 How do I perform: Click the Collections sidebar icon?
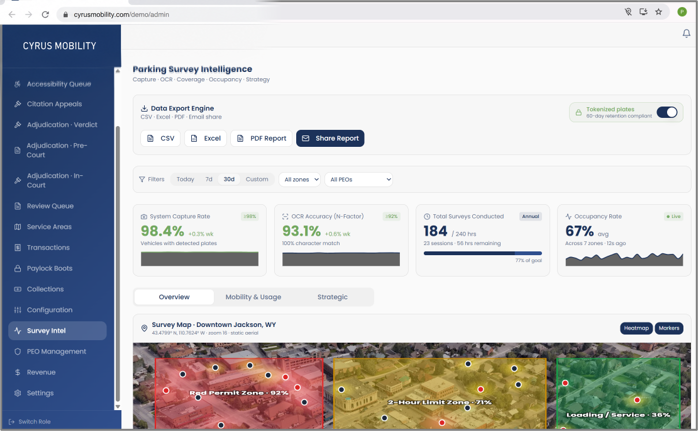pyautogui.click(x=17, y=289)
